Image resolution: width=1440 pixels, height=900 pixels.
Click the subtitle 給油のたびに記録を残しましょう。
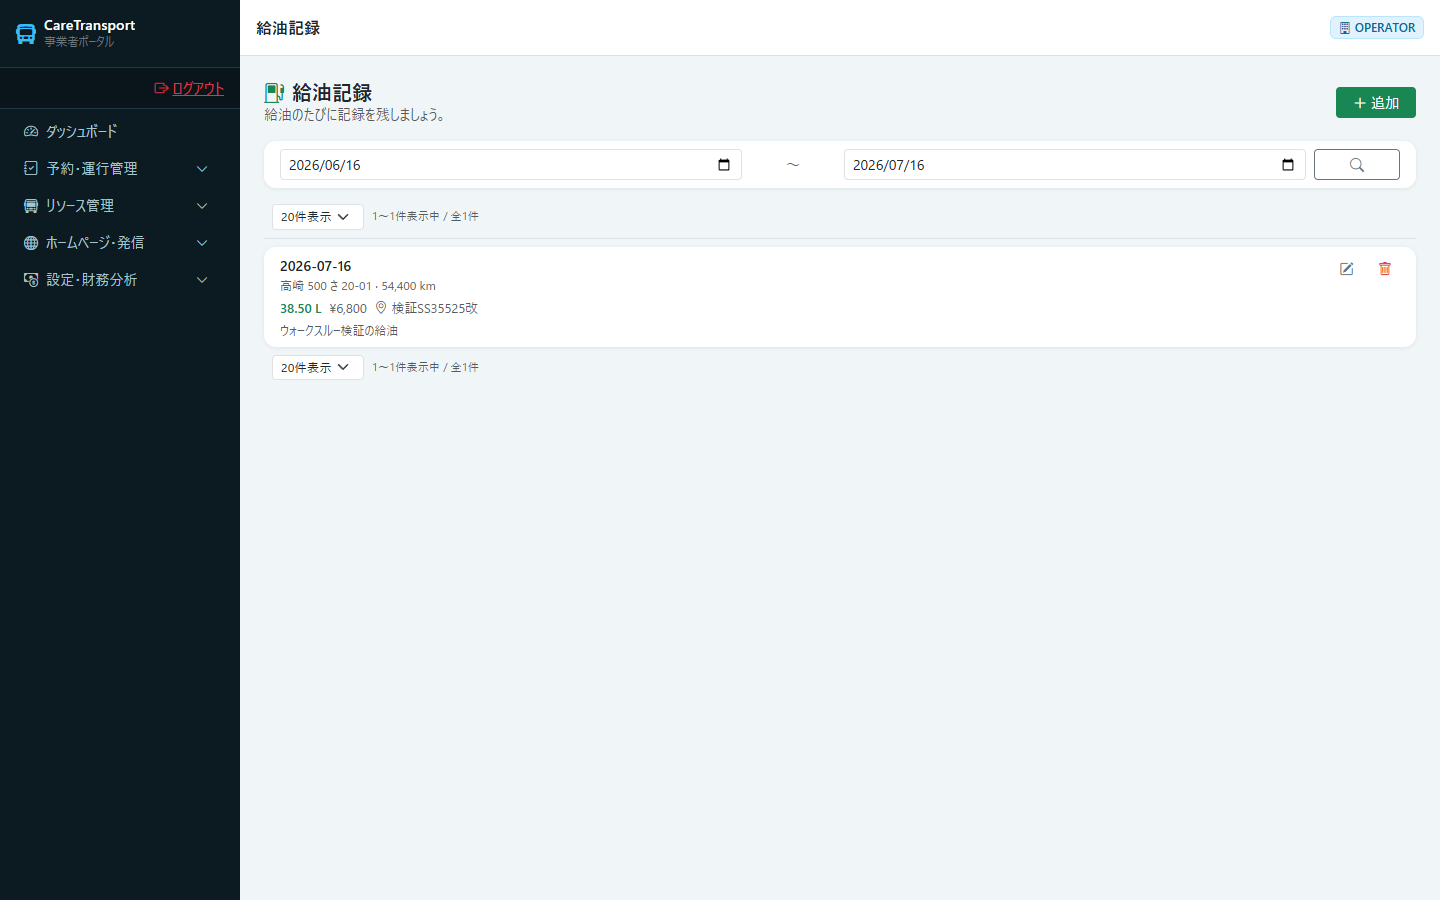355,115
